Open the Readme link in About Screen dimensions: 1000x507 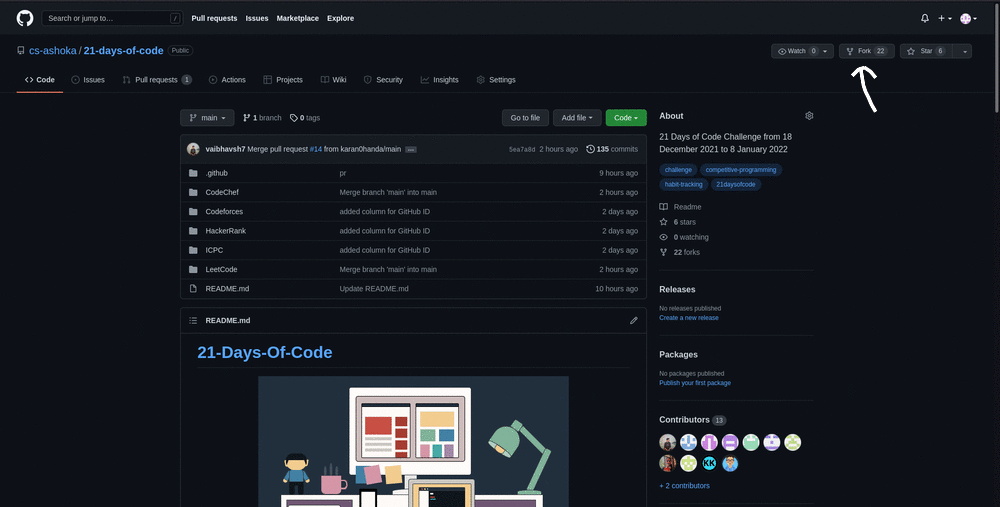[x=680, y=207]
